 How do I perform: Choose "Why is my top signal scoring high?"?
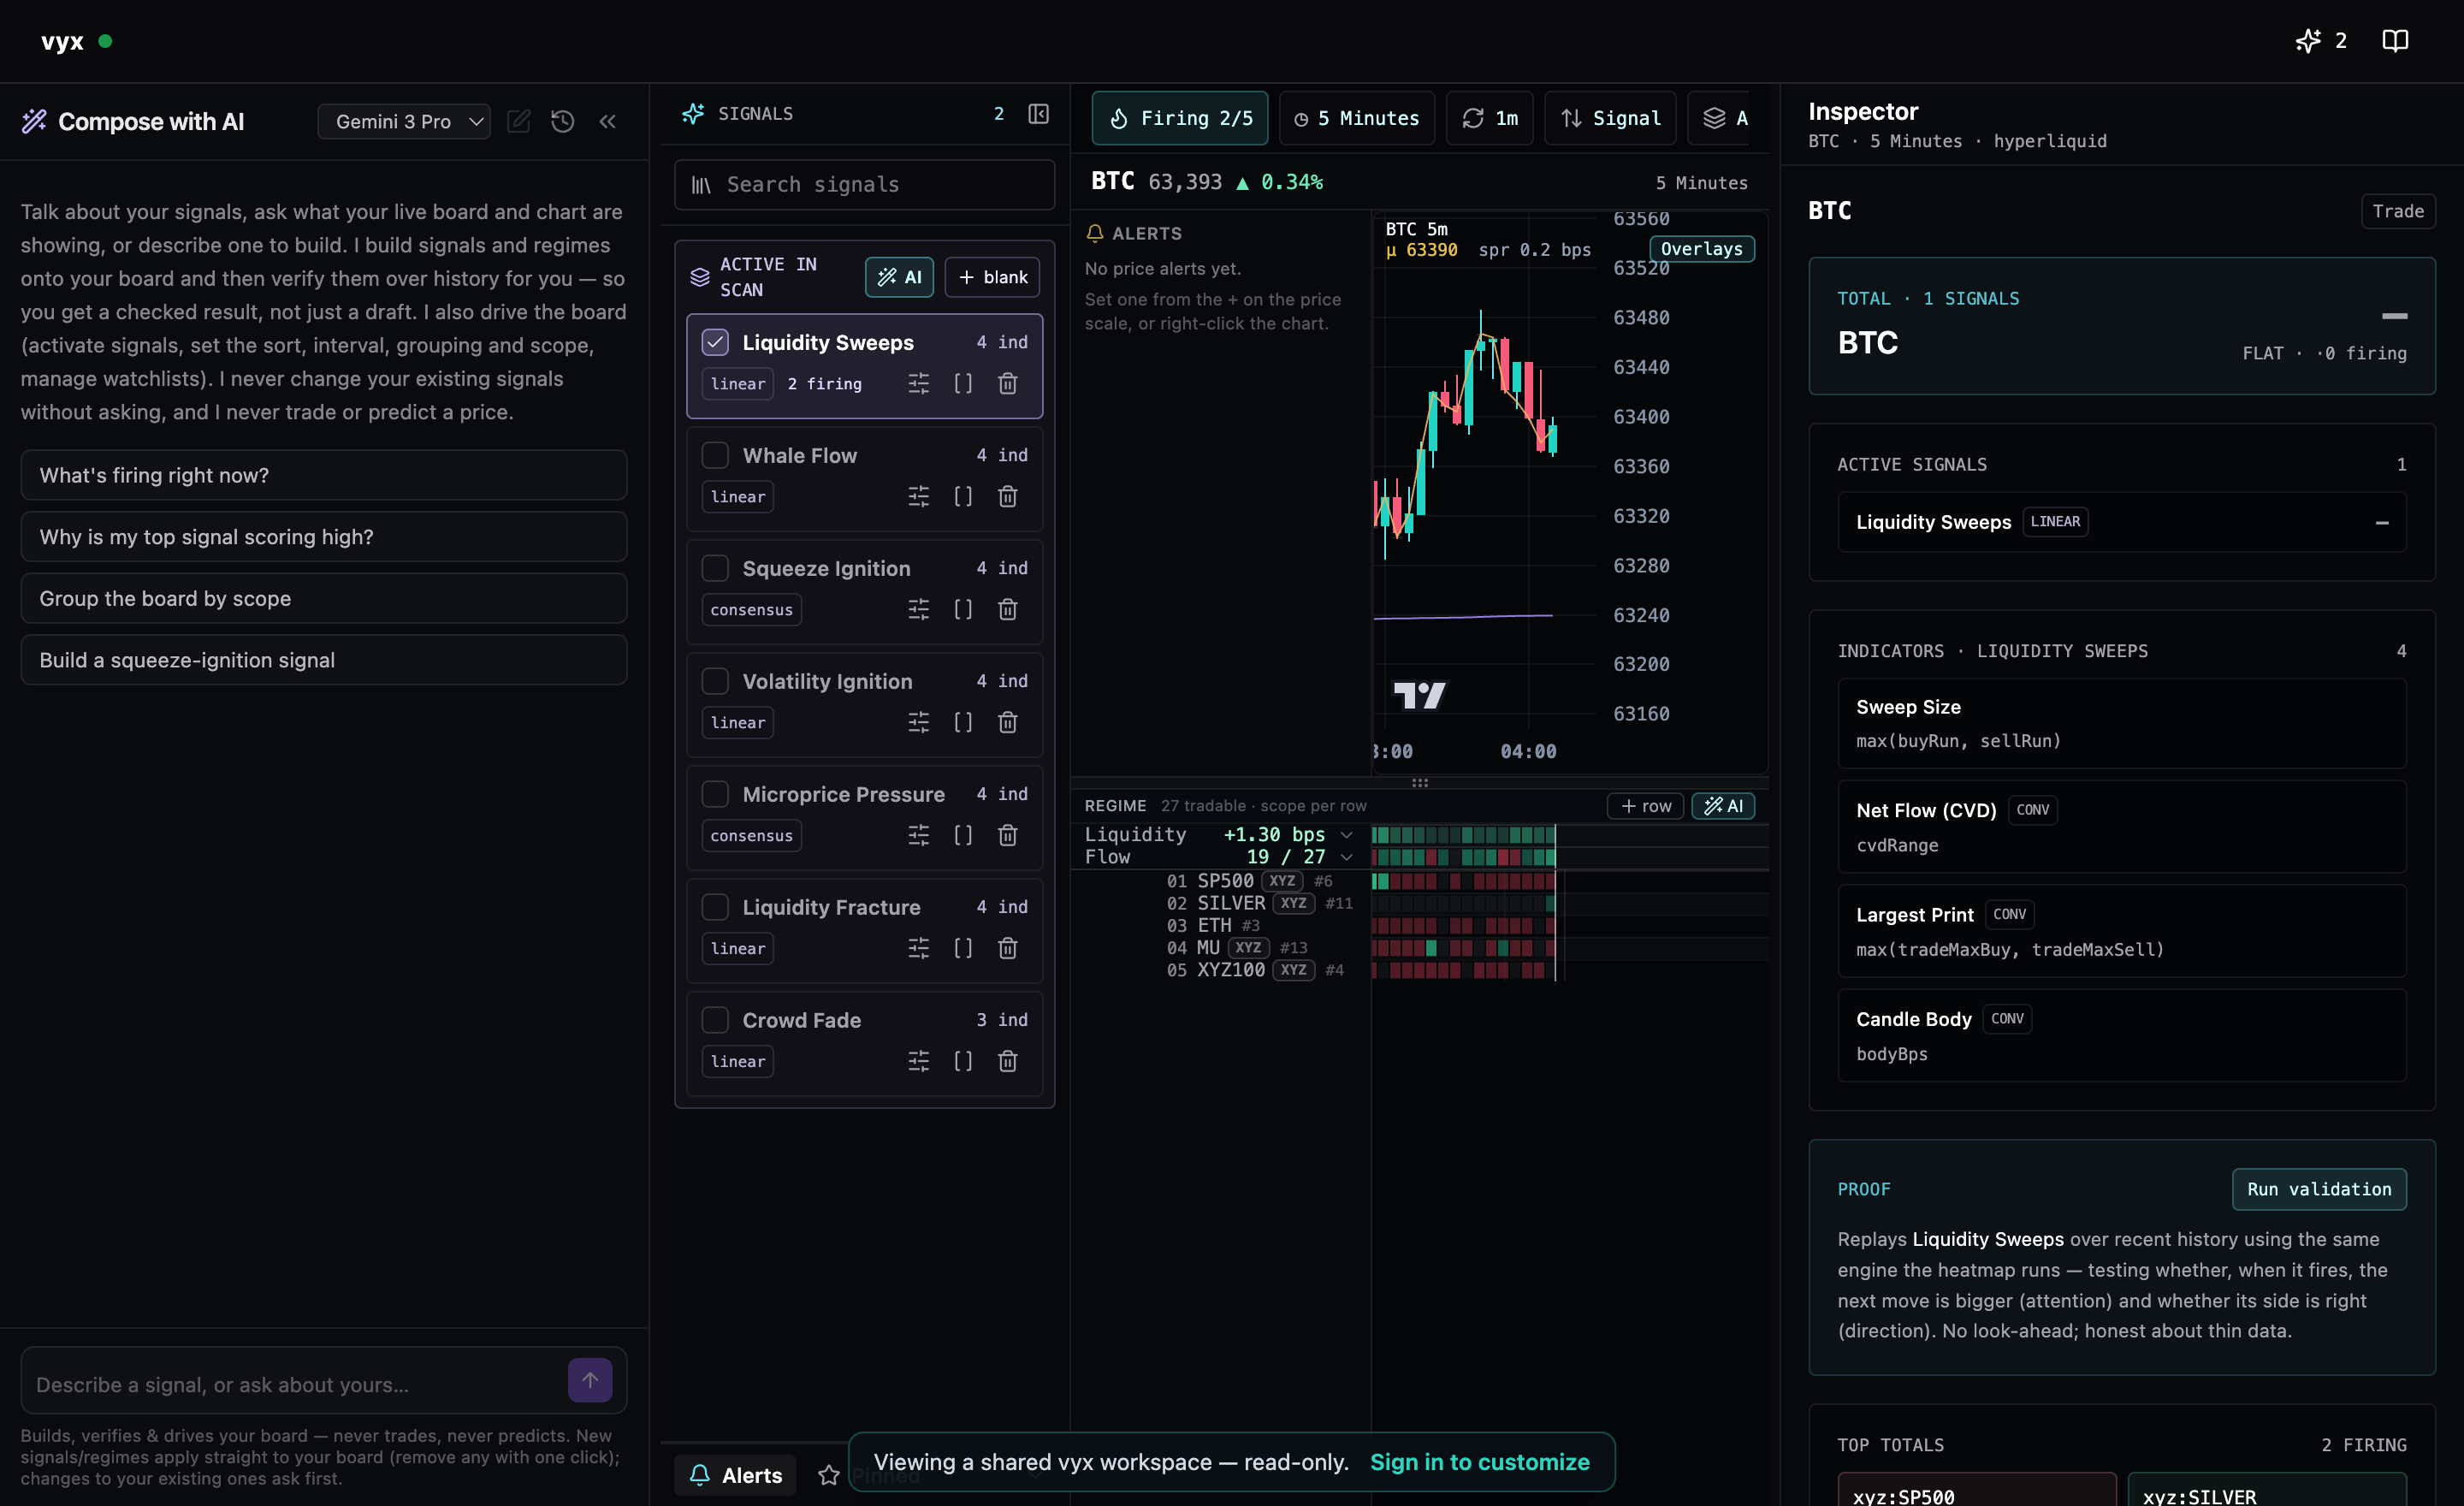coord(324,537)
